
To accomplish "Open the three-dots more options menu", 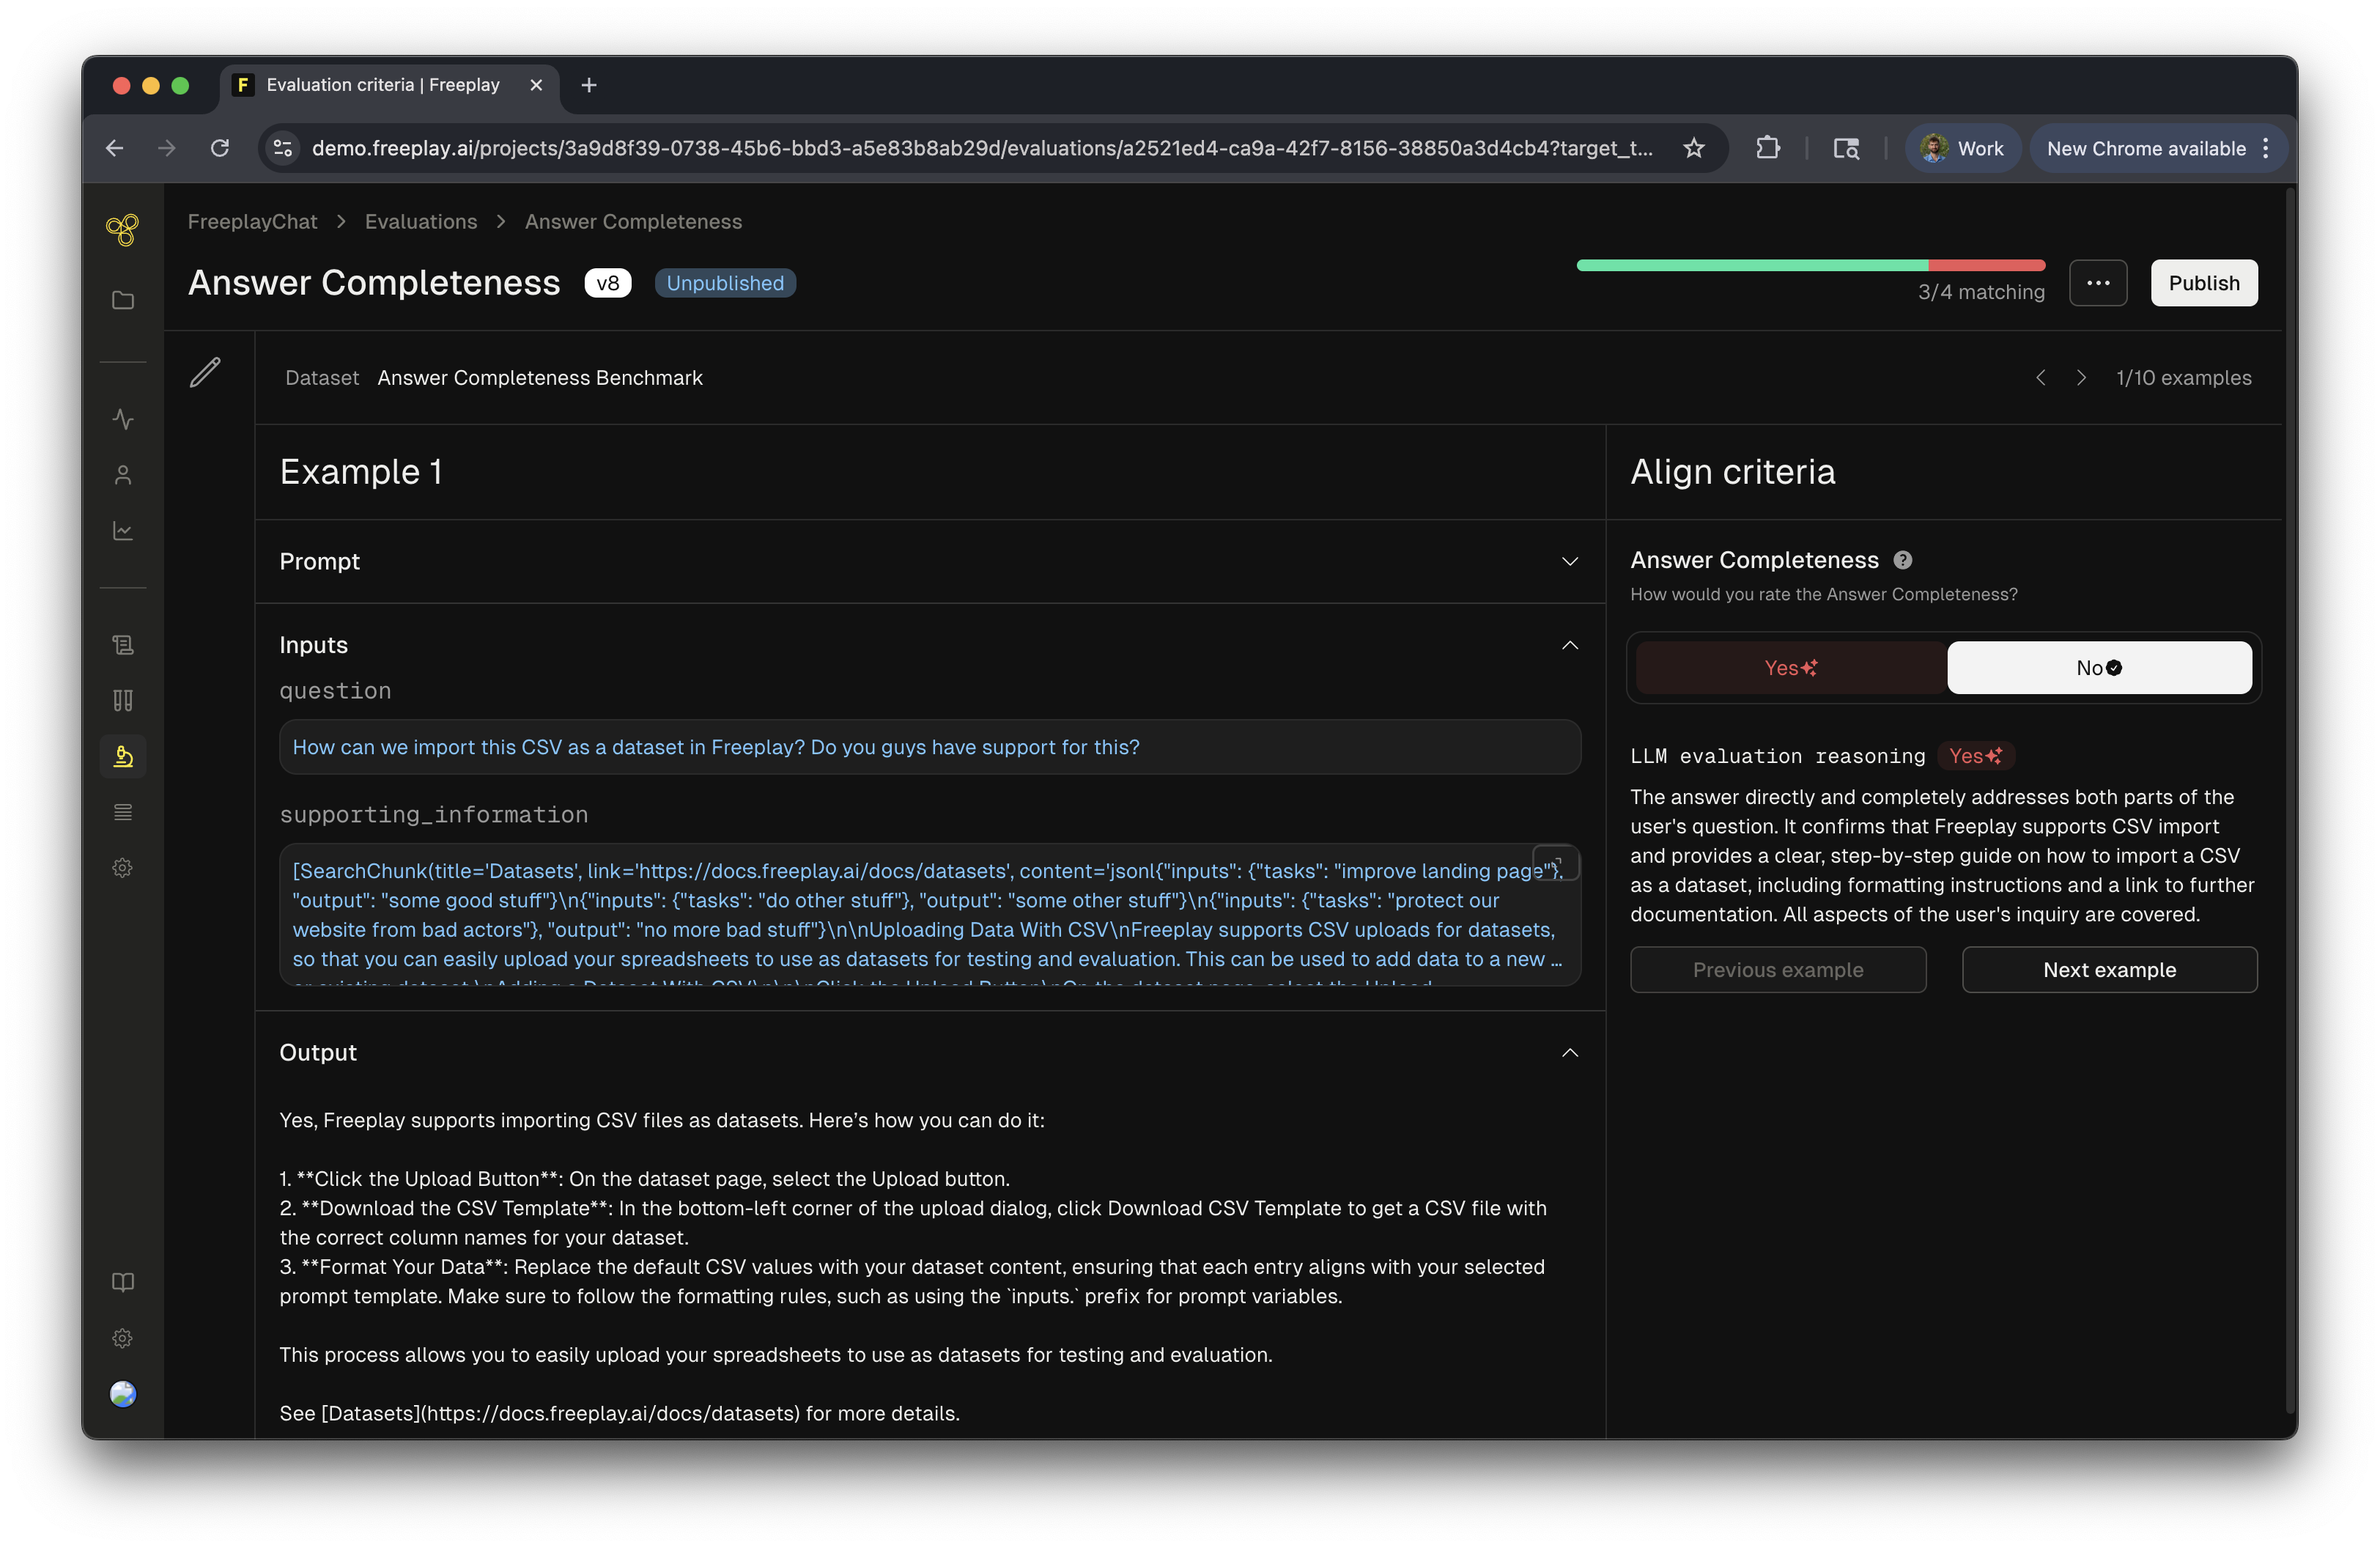I will click(2098, 283).
